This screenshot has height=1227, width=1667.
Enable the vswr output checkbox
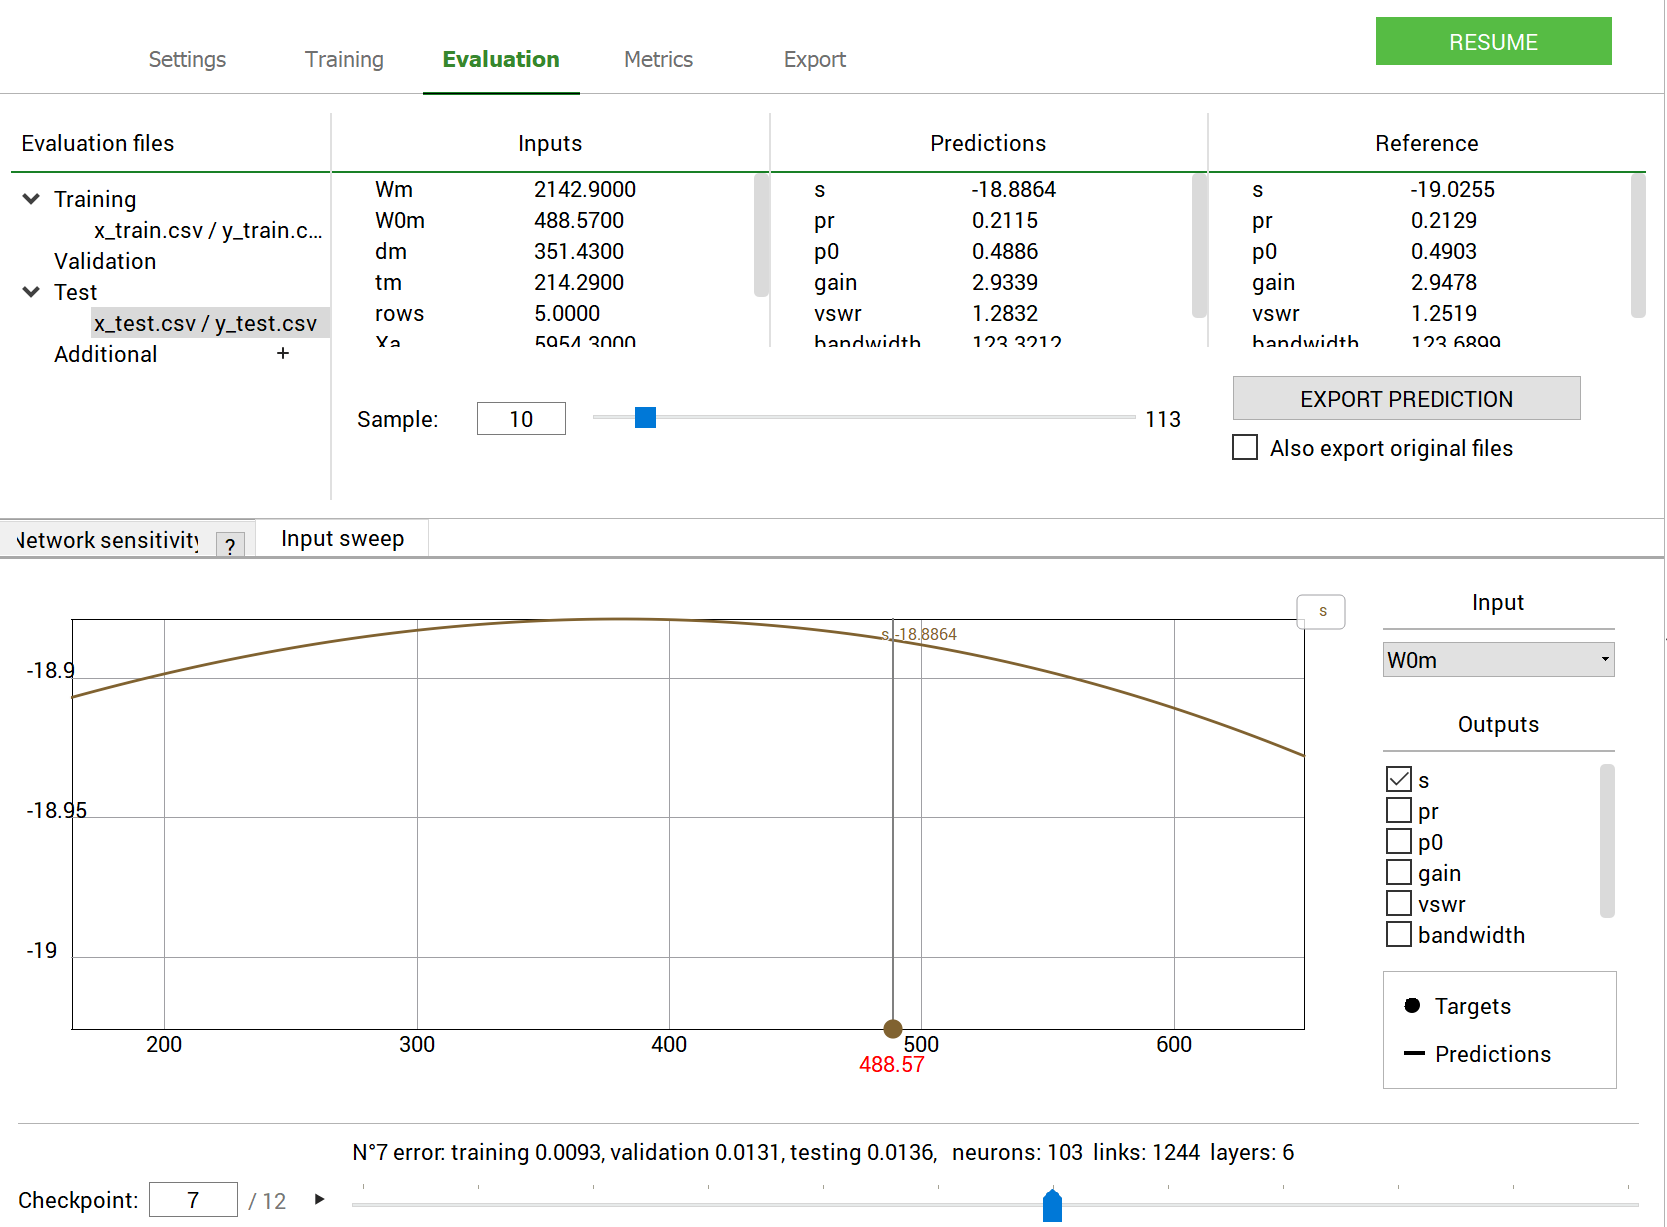(x=1399, y=903)
